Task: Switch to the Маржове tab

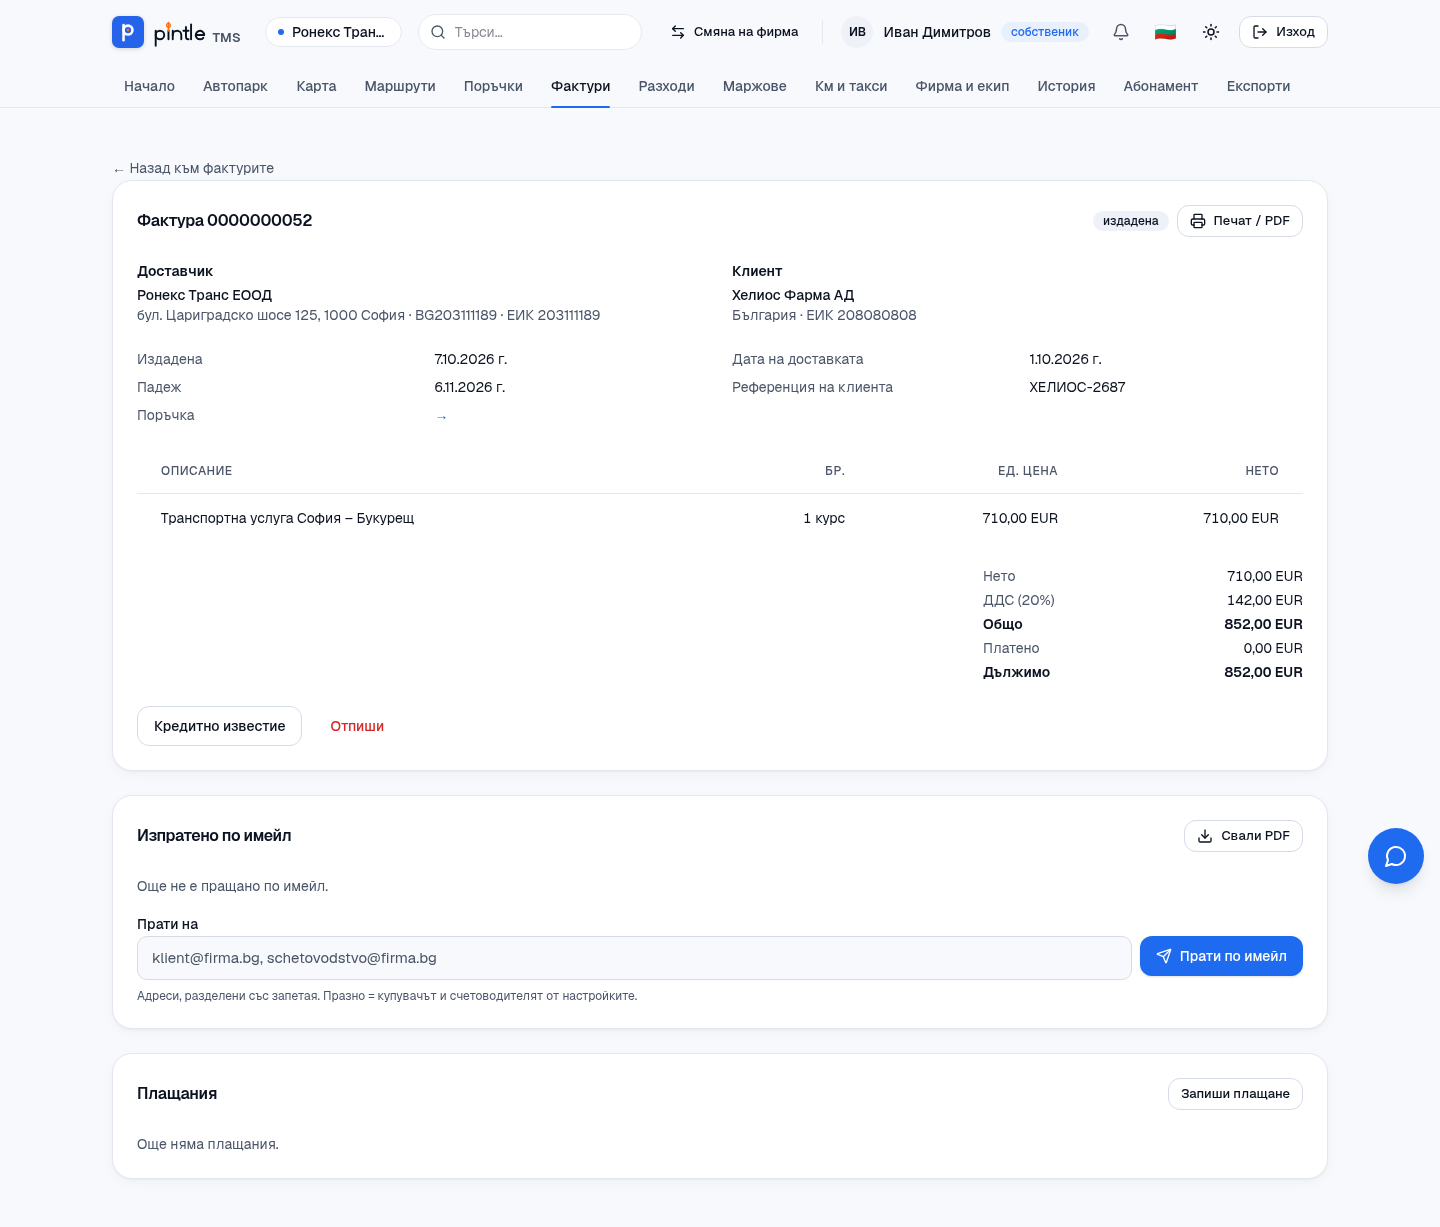Action: click(x=754, y=86)
